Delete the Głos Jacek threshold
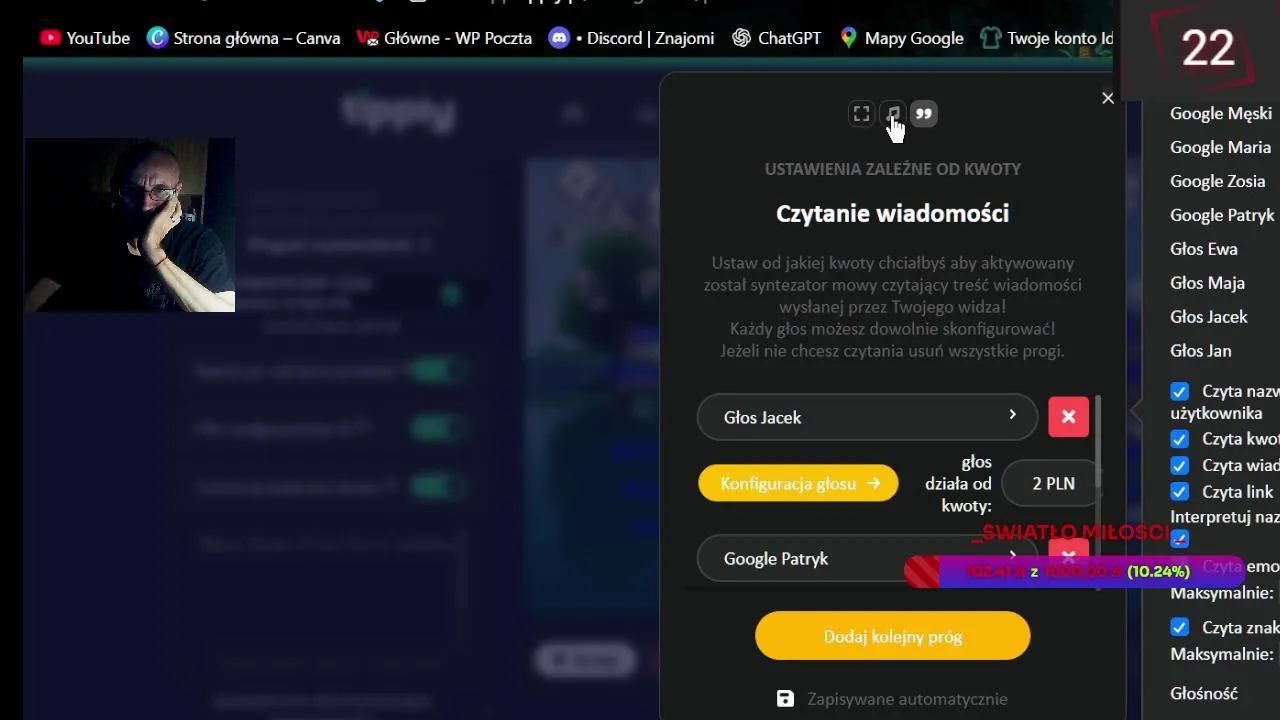This screenshot has height=720, width=1280. tap(1068, 417)
